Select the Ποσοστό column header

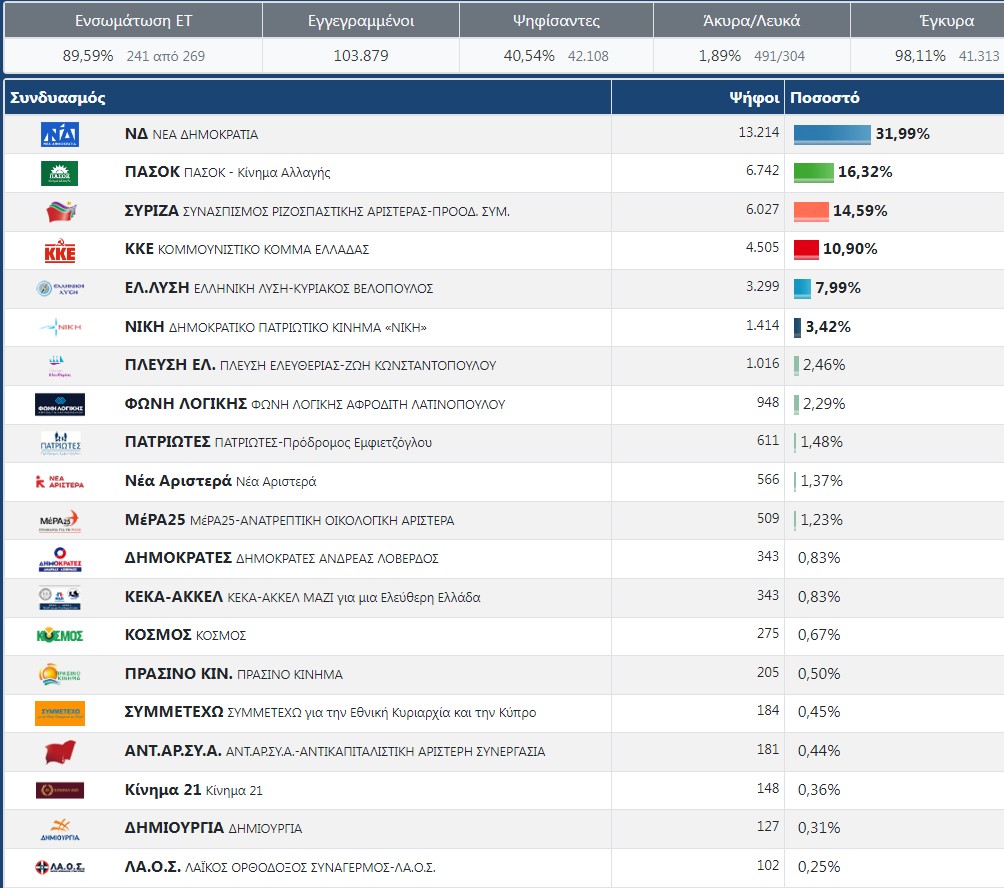click(824, 98)
